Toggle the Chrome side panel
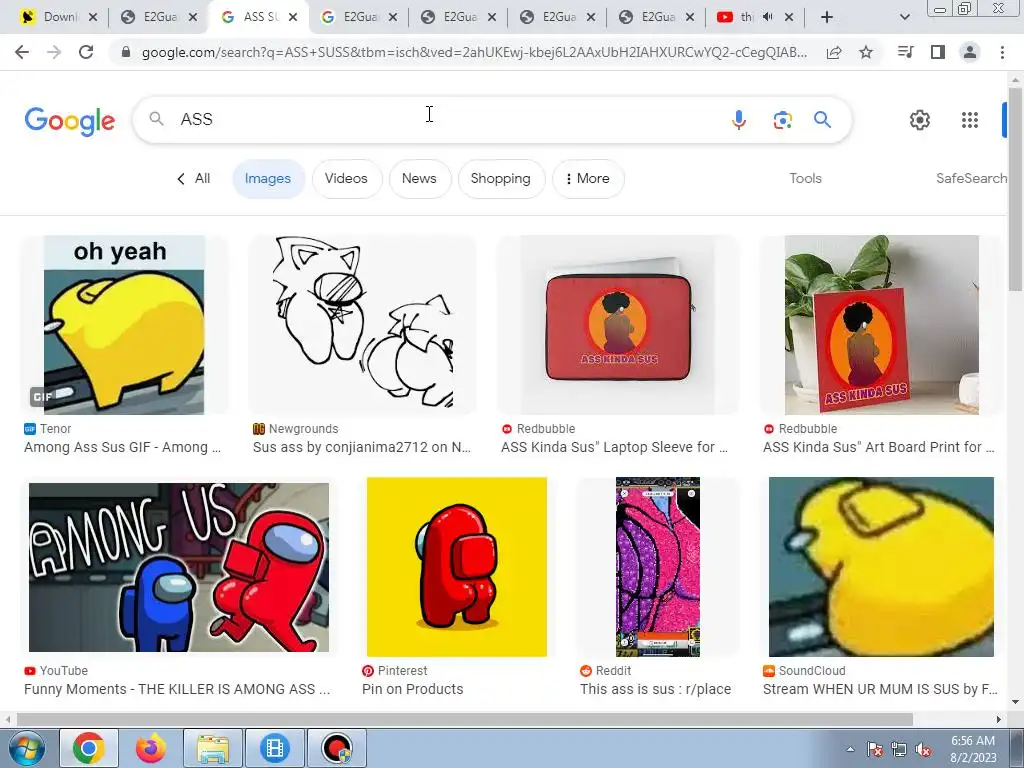Screen dimensions: 1024x768 [x=938, y=52]
